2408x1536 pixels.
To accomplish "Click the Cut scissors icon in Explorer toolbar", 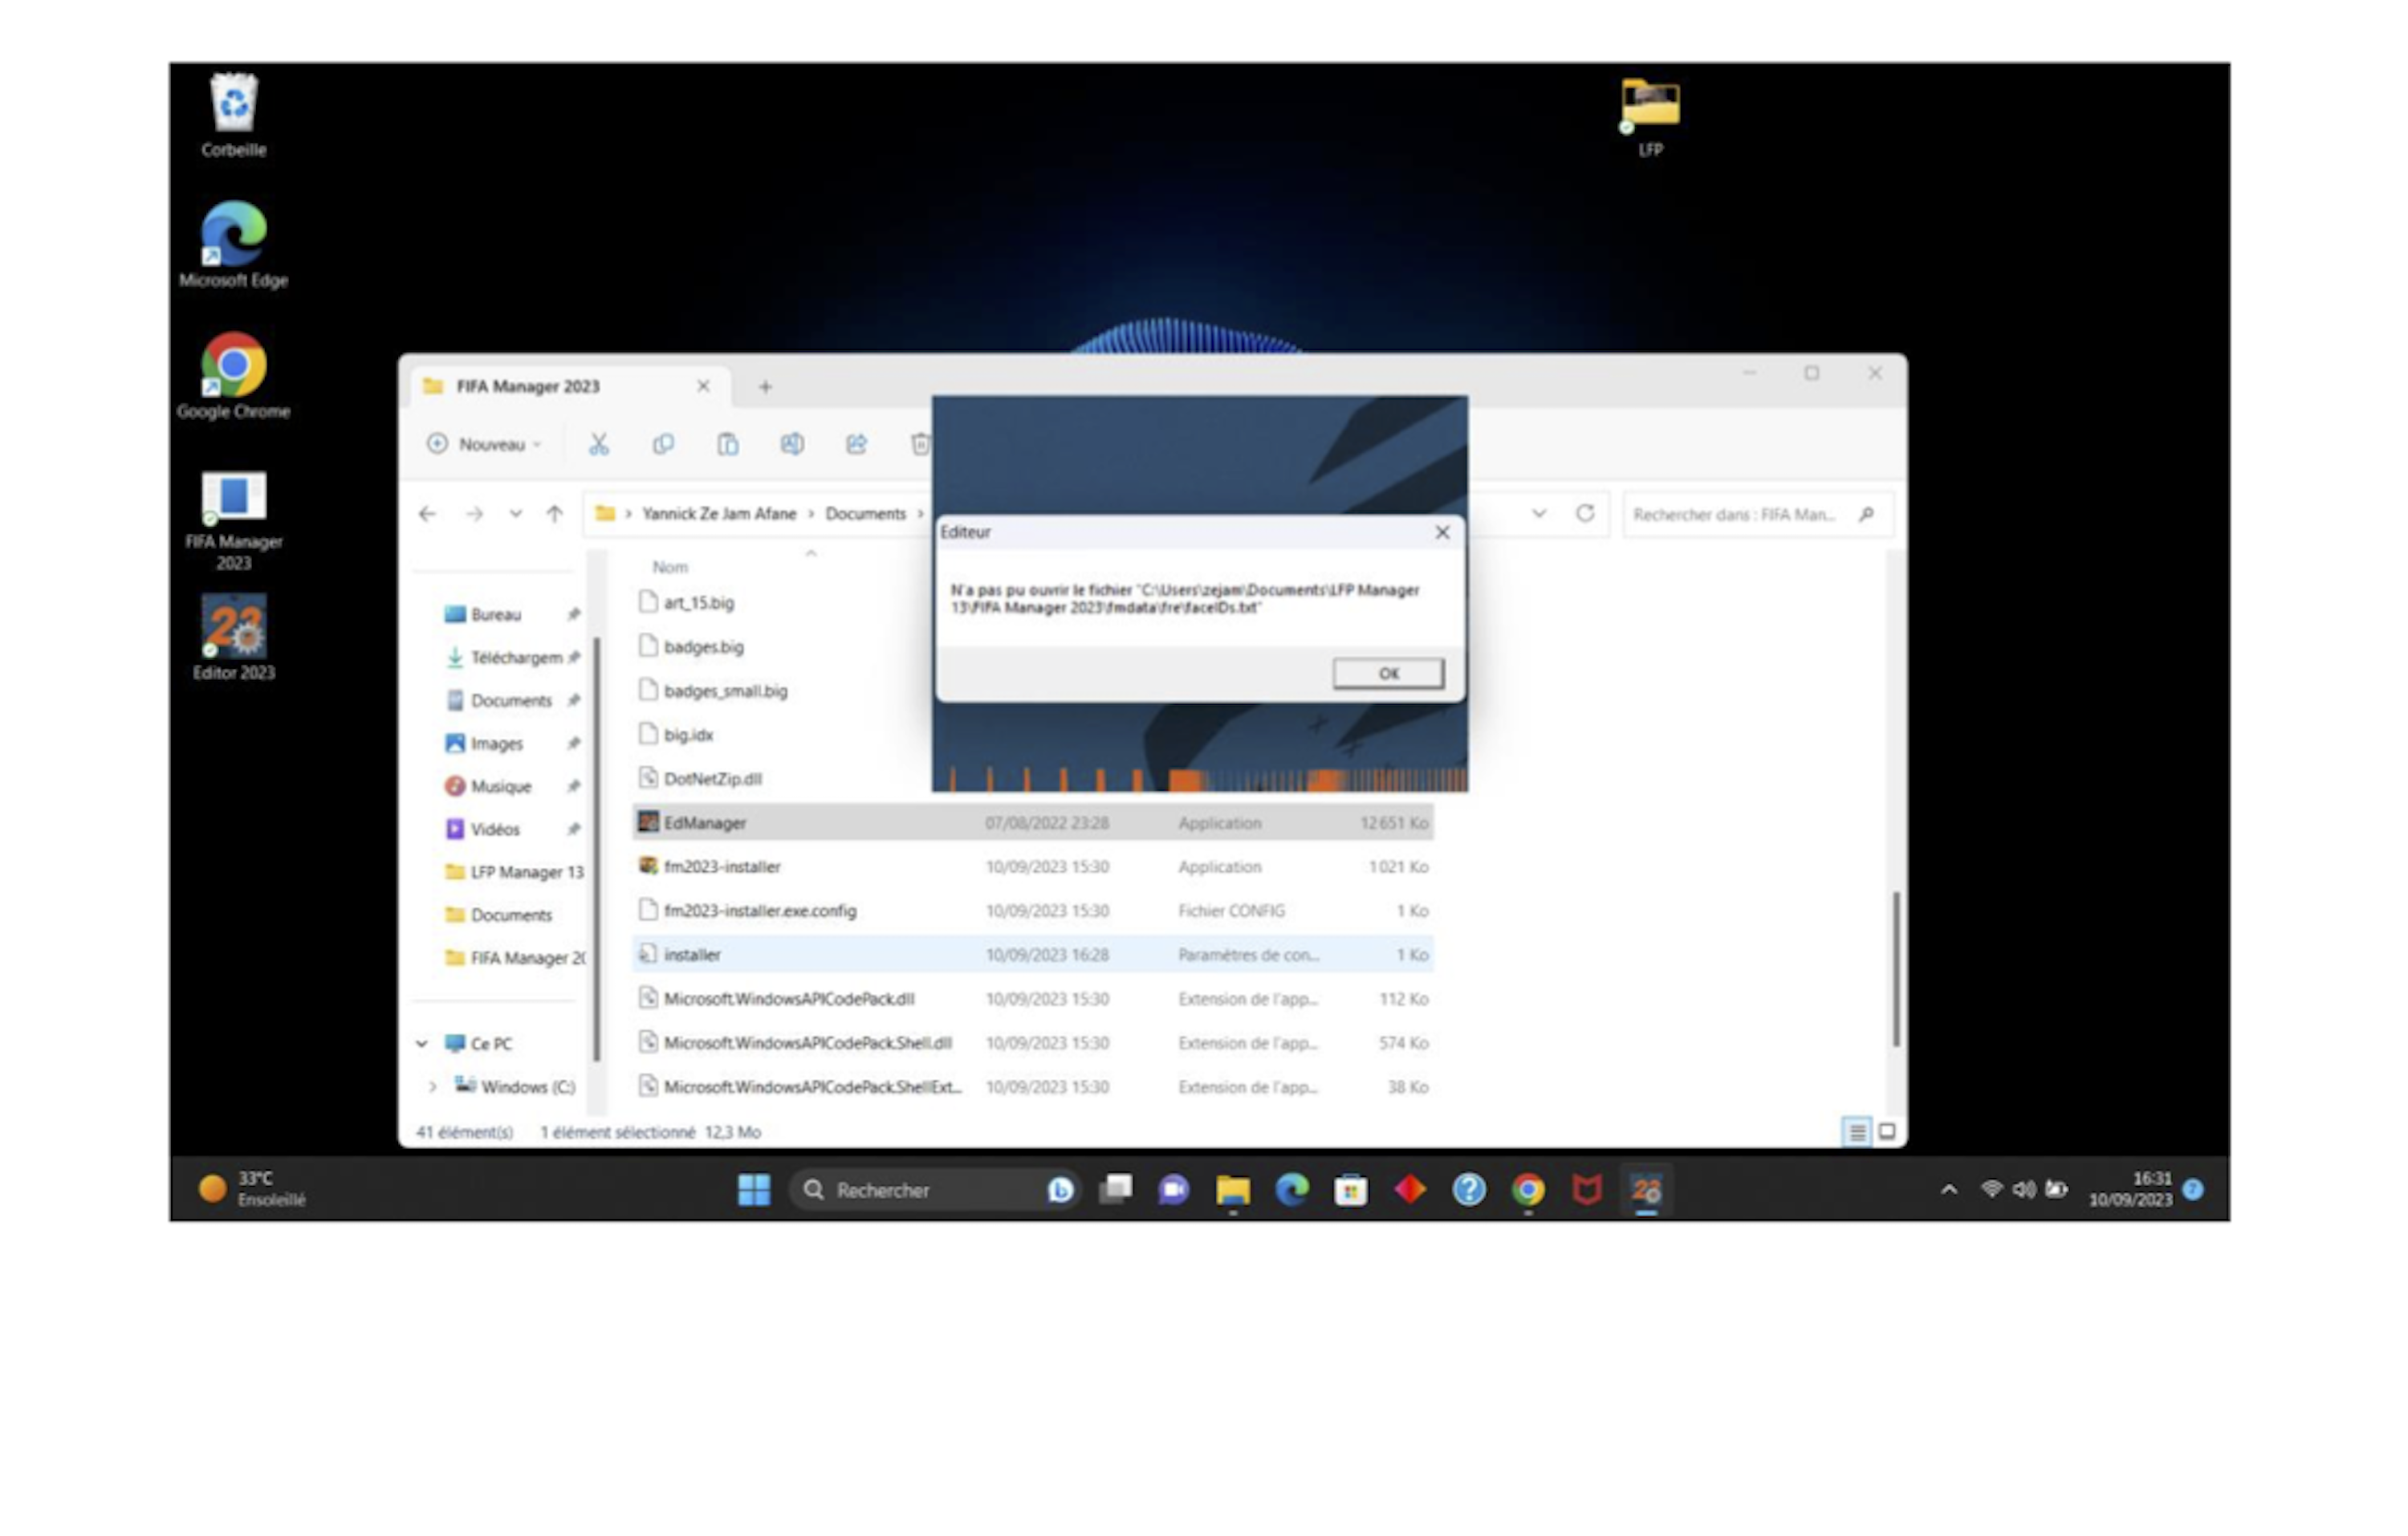I will pos(598,444).
